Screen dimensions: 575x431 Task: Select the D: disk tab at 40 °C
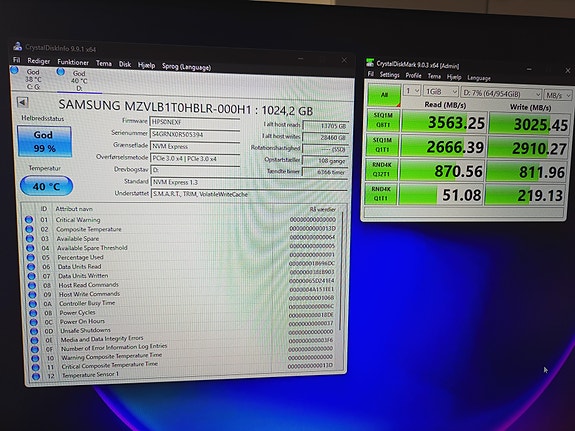tap(78, 80)
